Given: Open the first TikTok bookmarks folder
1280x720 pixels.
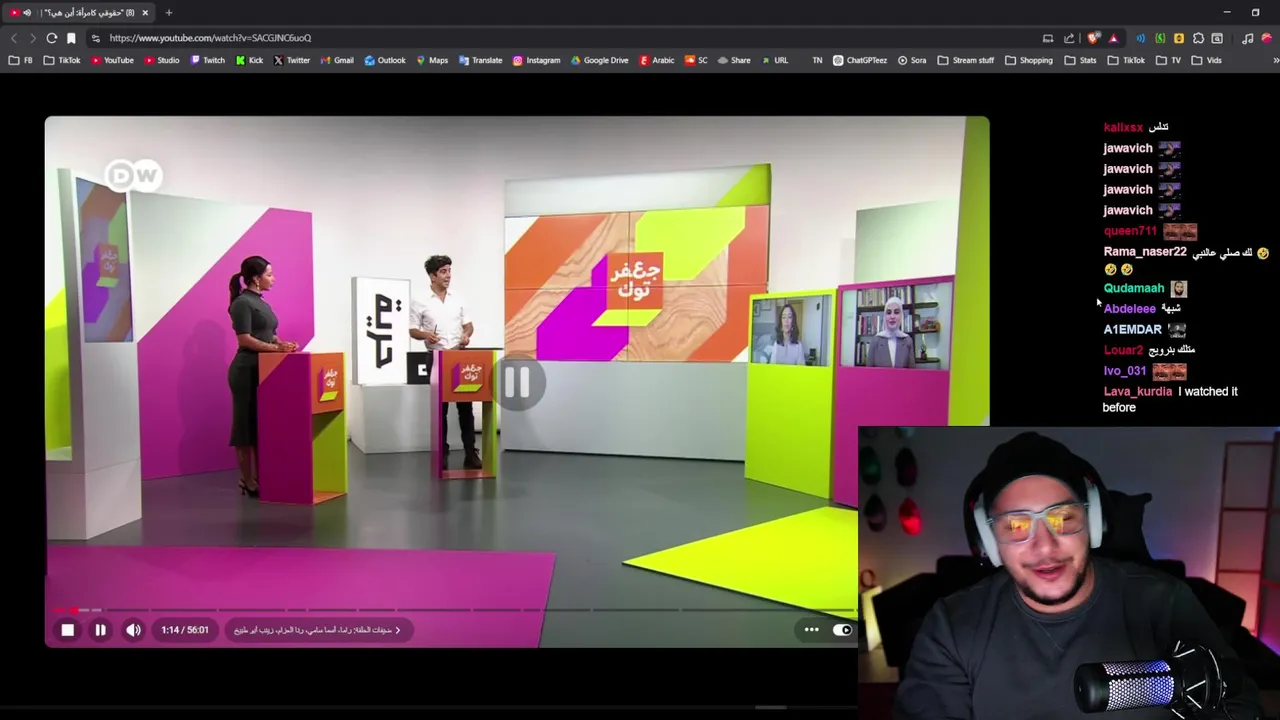Looking at the screenshot, I should [x=62, y=60].
